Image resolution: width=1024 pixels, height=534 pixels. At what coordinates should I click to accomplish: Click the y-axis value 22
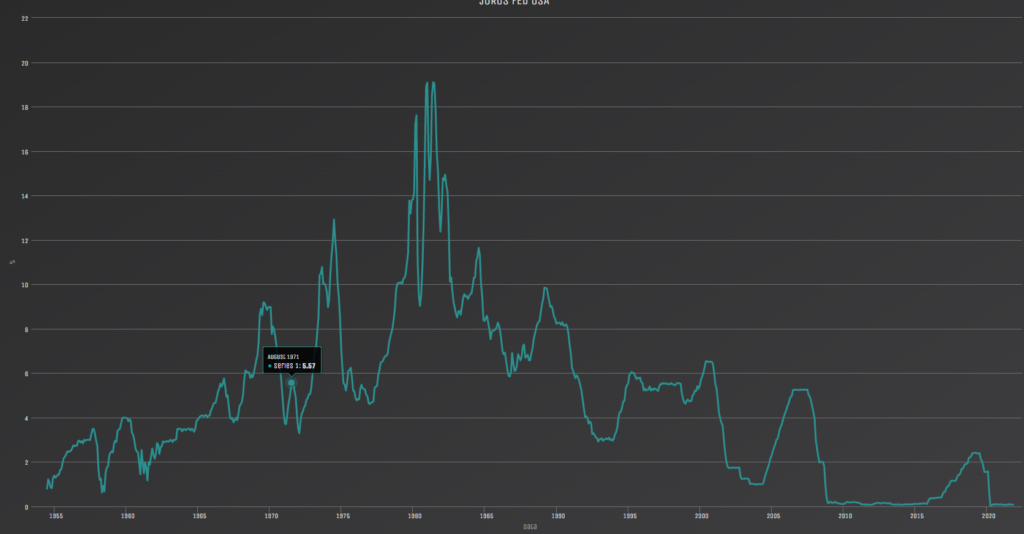pos(25,19)
